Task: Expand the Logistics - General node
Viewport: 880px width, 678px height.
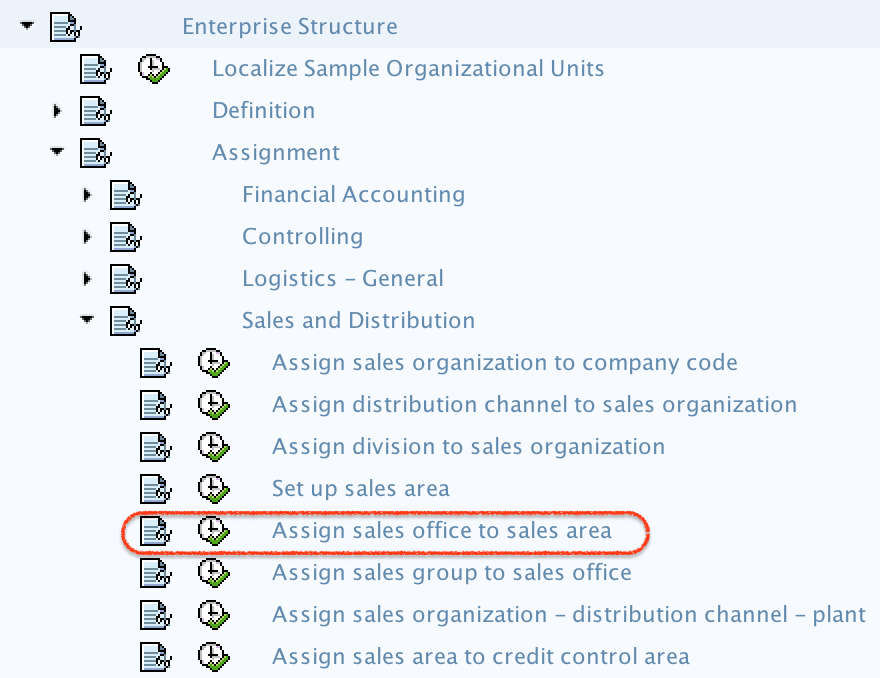Action: pyautogui.click(x=87, y=278)
